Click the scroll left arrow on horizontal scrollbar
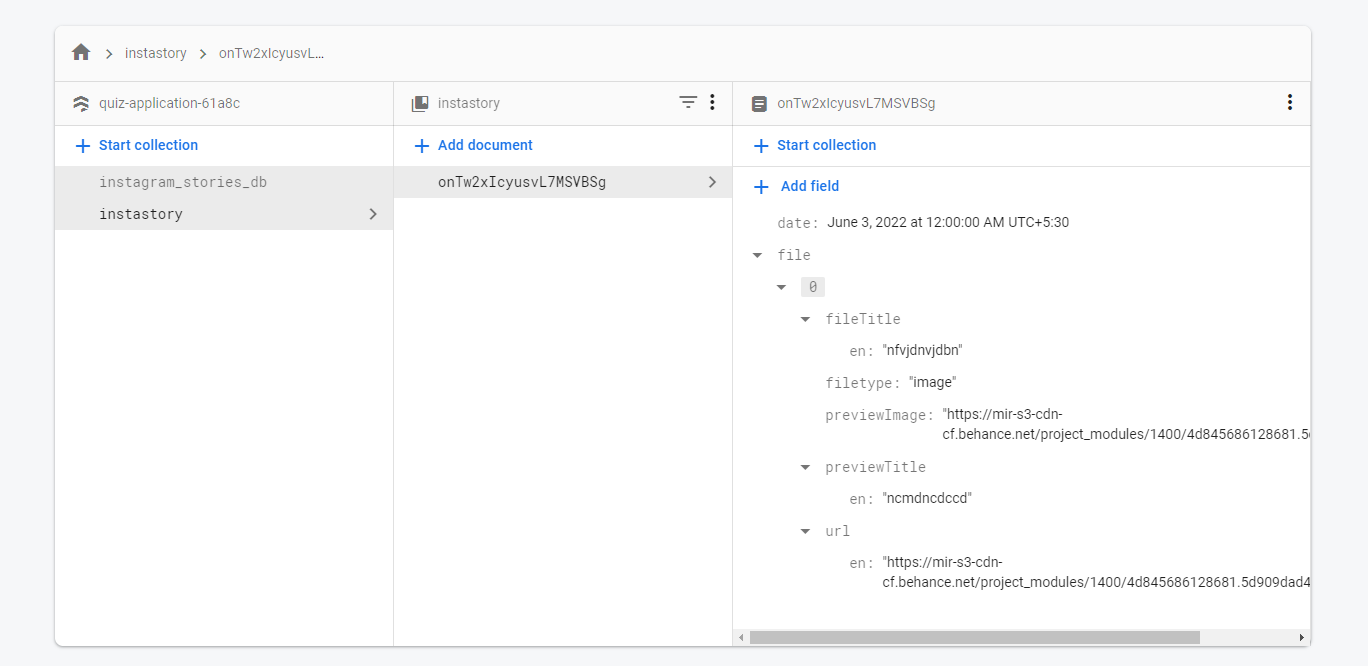The height and width of the screenshot is (666, 1368). coord(741,637)
